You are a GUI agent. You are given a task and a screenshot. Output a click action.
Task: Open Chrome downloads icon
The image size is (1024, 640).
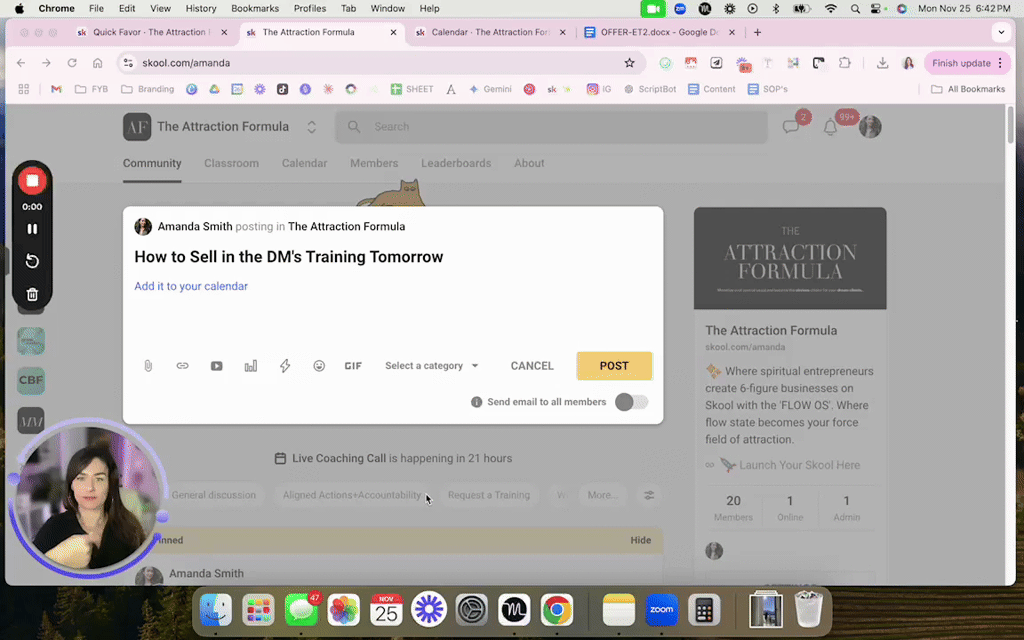coord(882,63)
